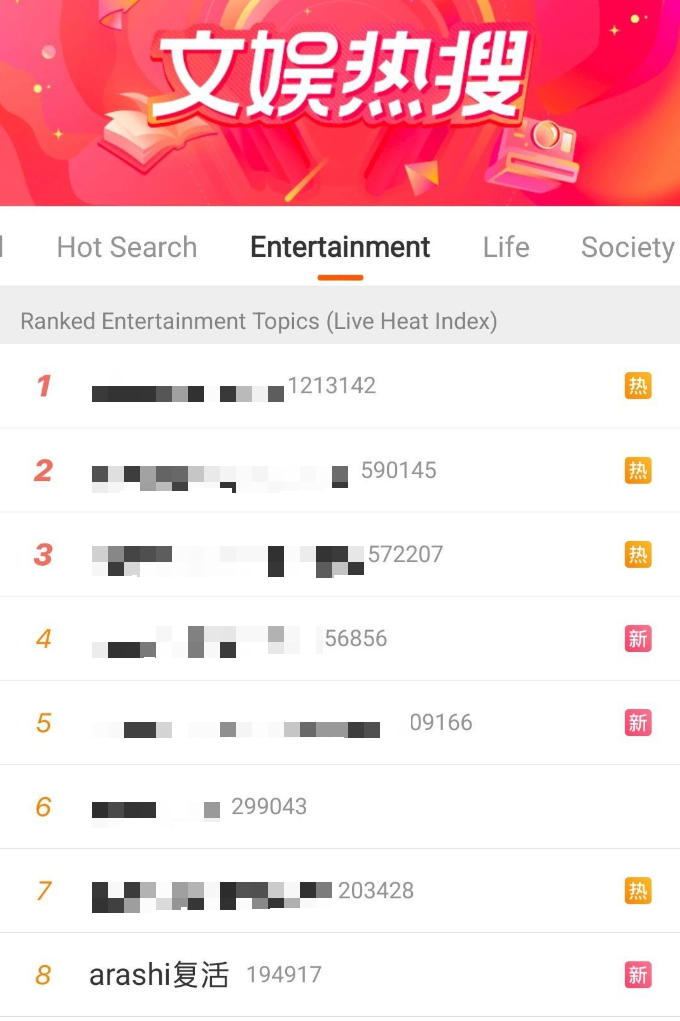Viewport: 680px width, 1021px height.
Task: Open topic with heat index 572207
Action: (x=340, y=554)
